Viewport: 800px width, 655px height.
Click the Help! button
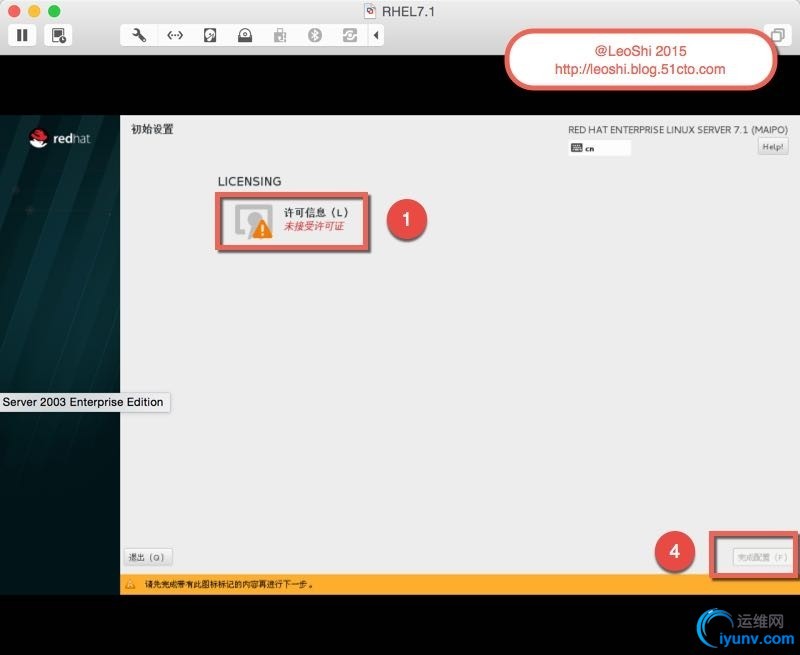(772, 146)
